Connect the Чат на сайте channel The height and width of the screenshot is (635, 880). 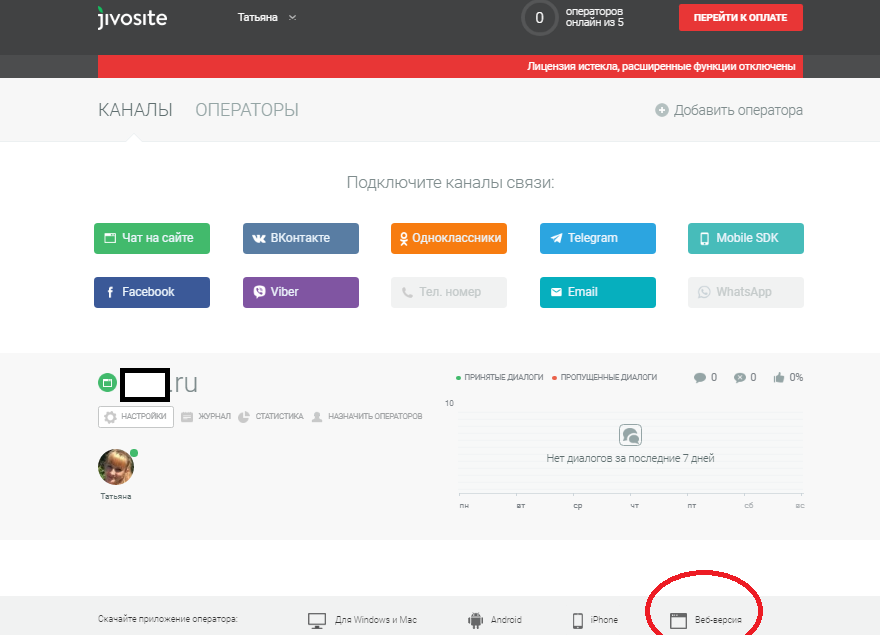tap(152, 238)
